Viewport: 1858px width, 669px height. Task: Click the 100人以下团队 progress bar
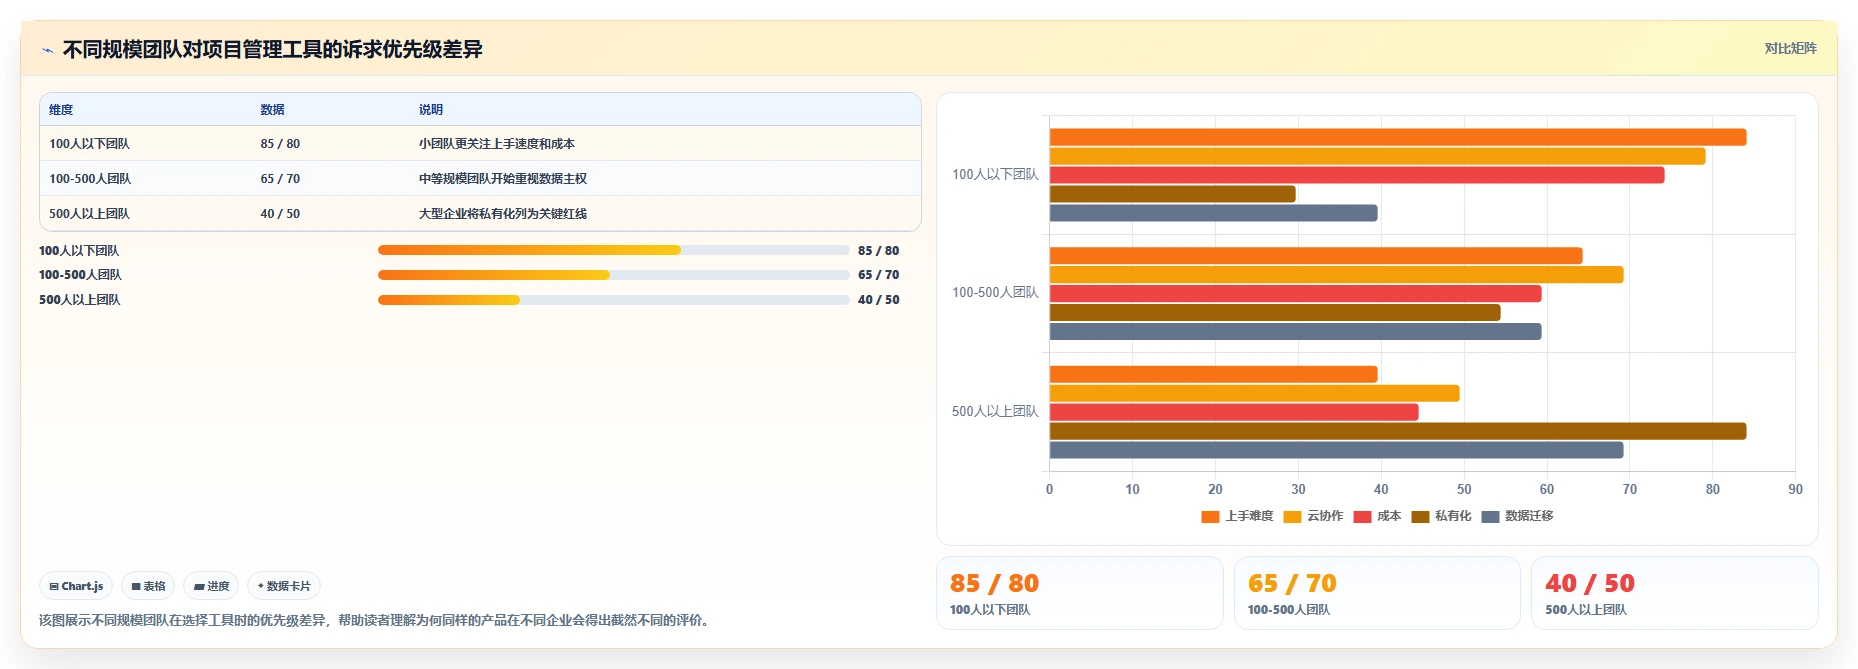point(613,250)
